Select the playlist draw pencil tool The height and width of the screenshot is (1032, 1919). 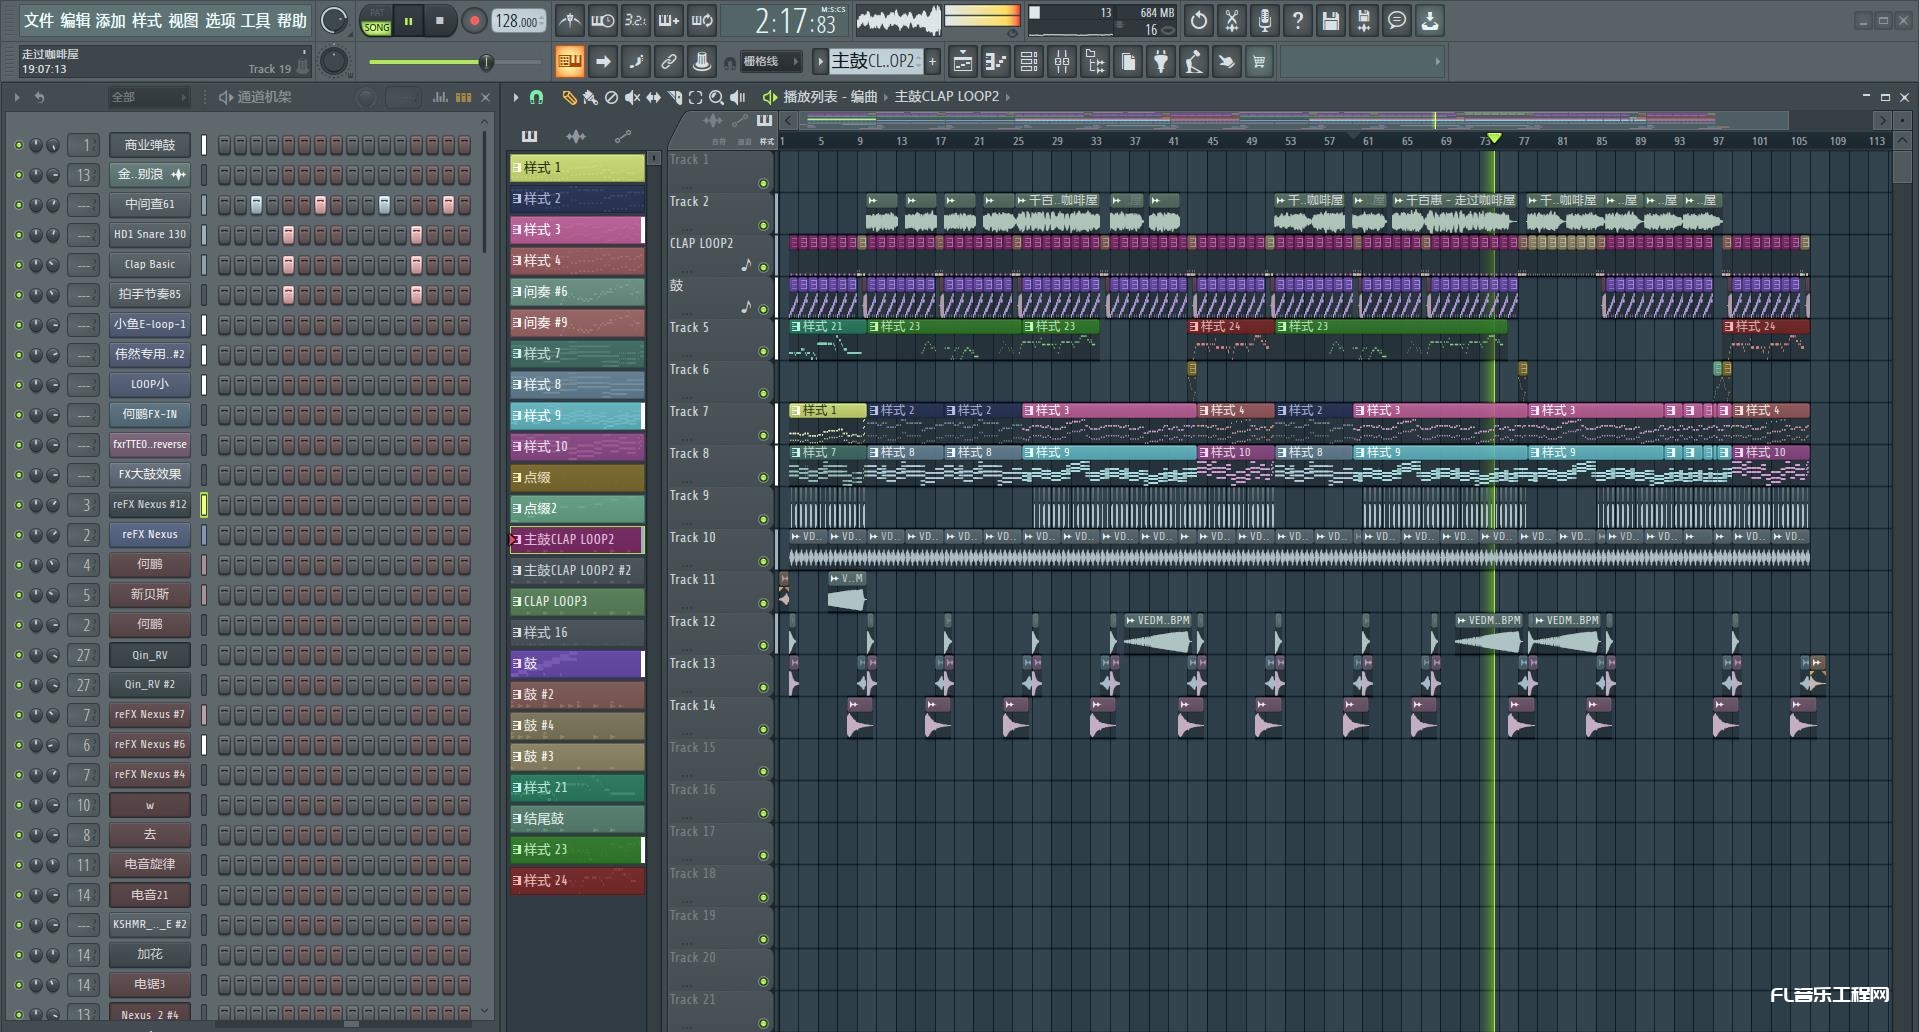[x=569, y=97]
